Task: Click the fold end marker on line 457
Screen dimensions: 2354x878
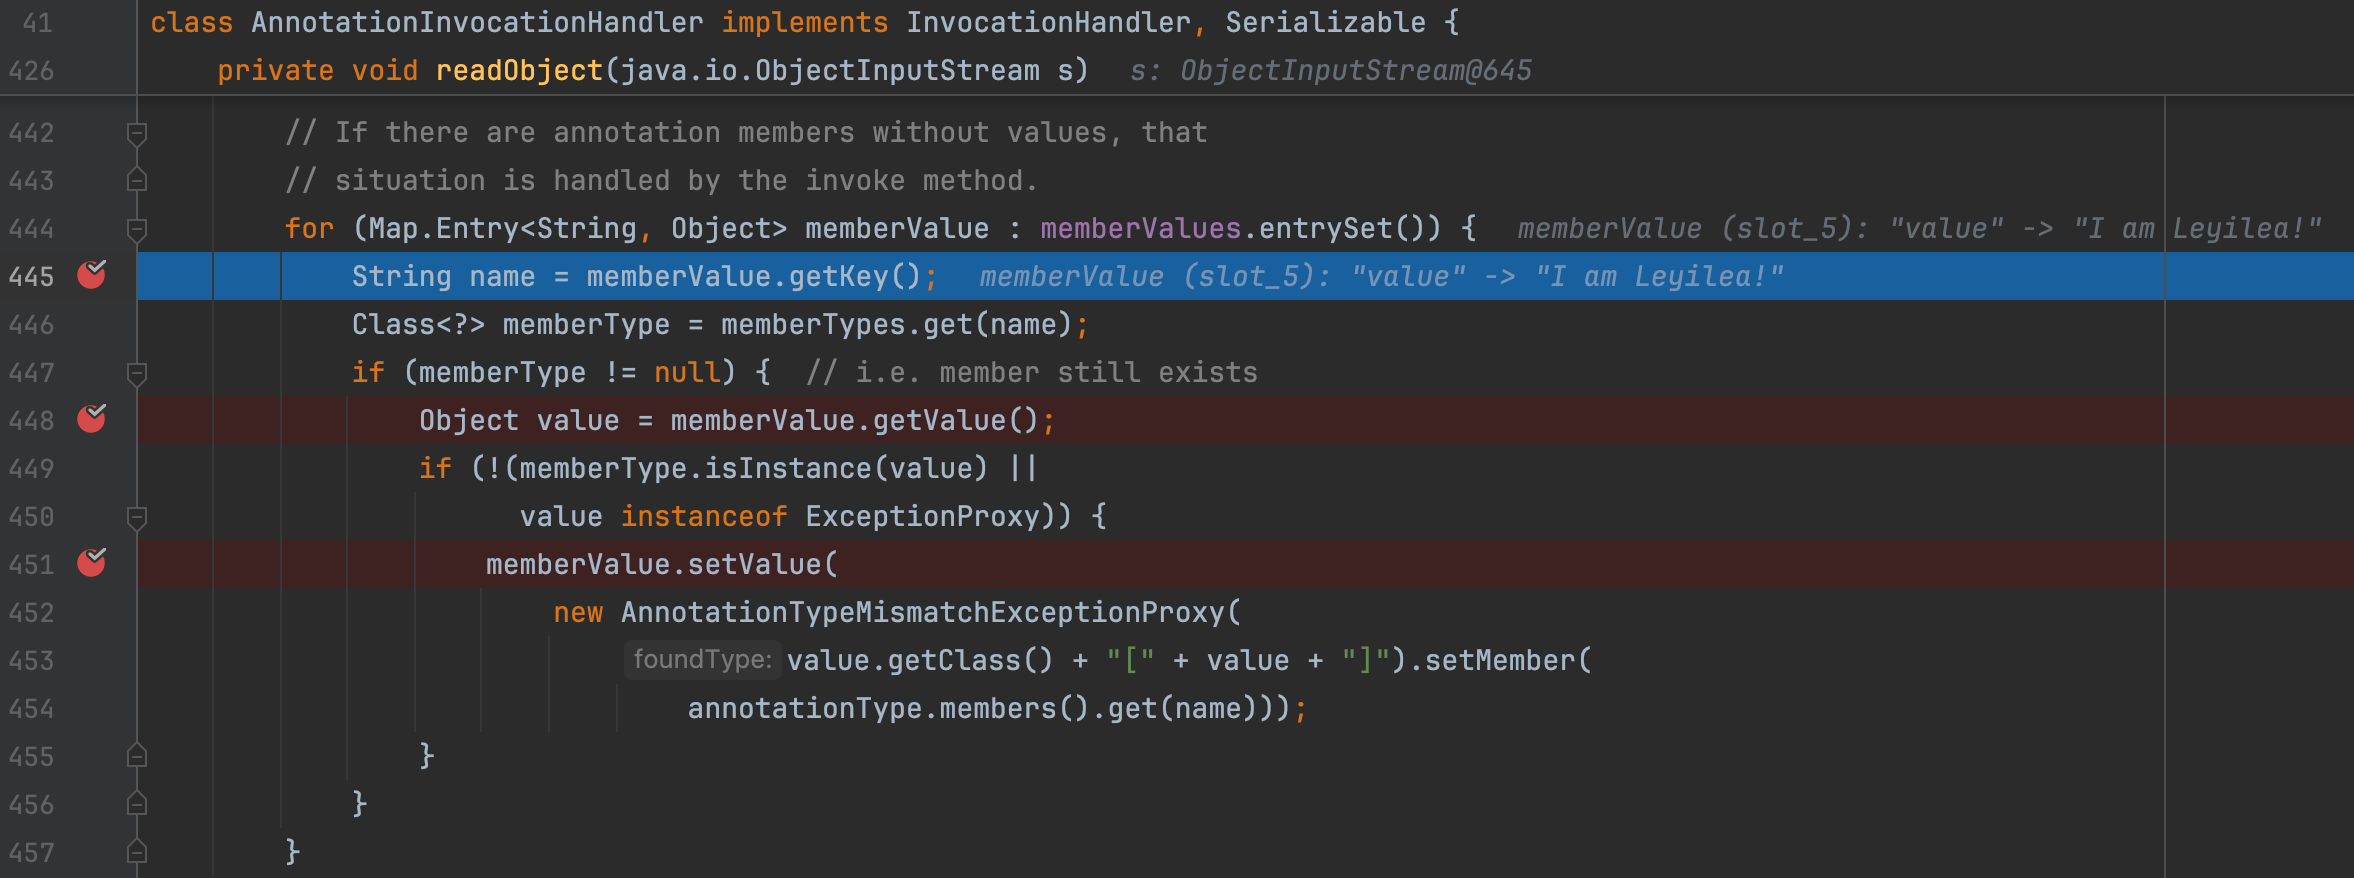Action: (137, 852)
